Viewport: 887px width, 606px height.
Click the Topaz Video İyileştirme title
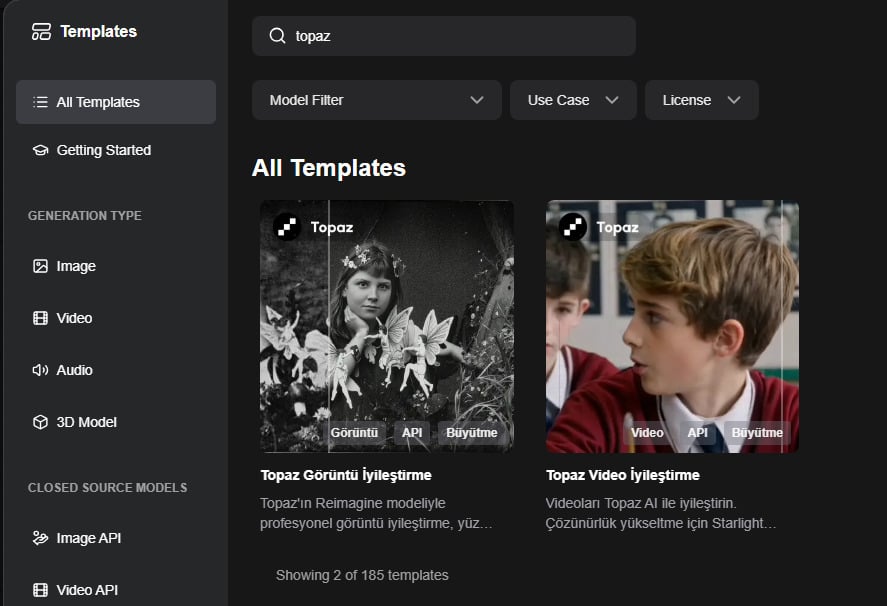tap(623, 475)
